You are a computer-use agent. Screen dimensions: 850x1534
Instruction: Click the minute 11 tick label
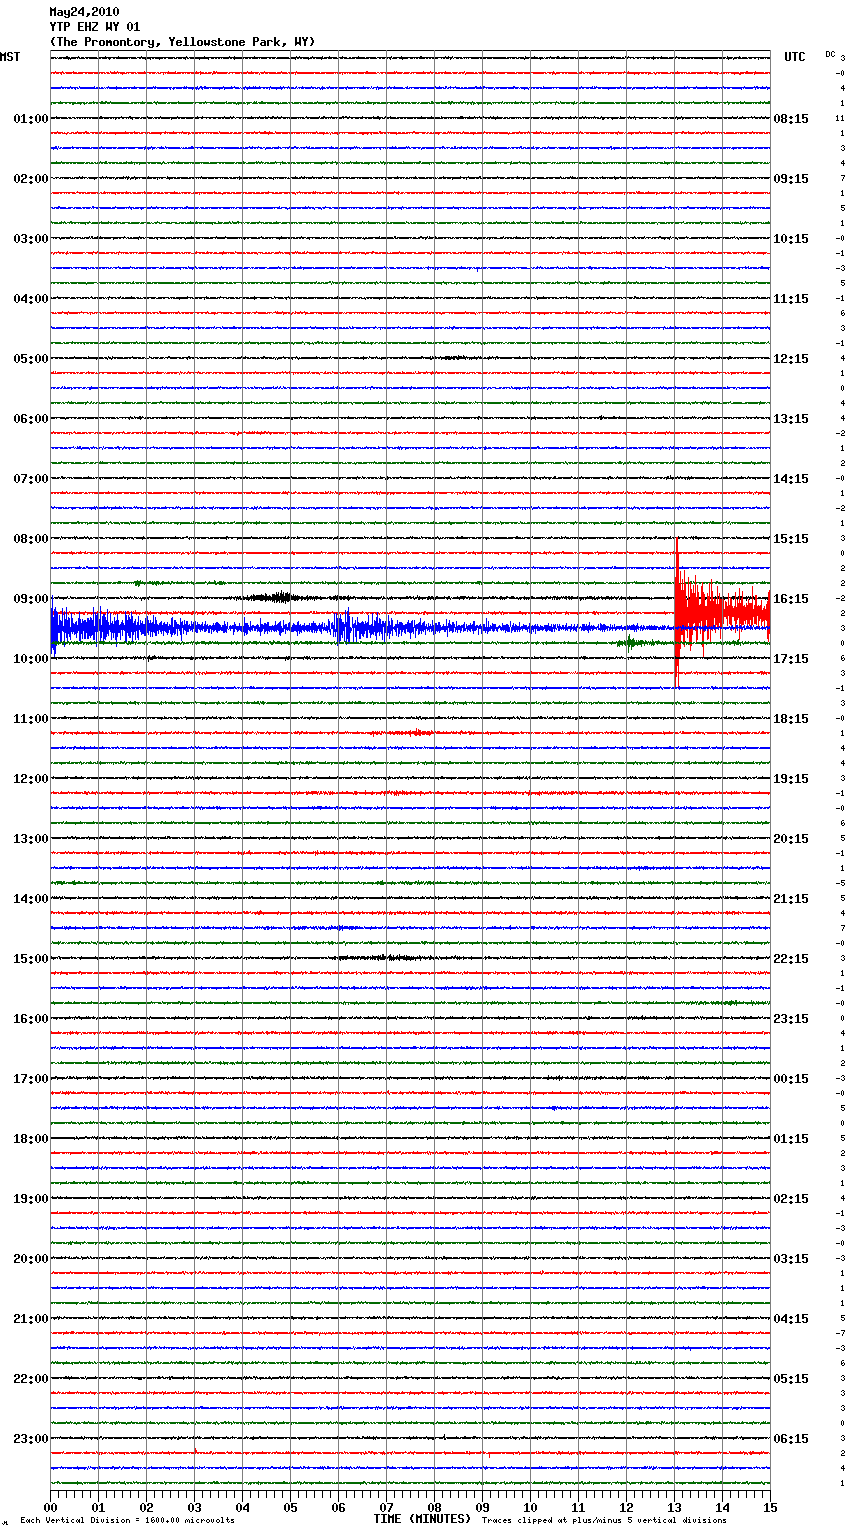(x=578, y=1507)
